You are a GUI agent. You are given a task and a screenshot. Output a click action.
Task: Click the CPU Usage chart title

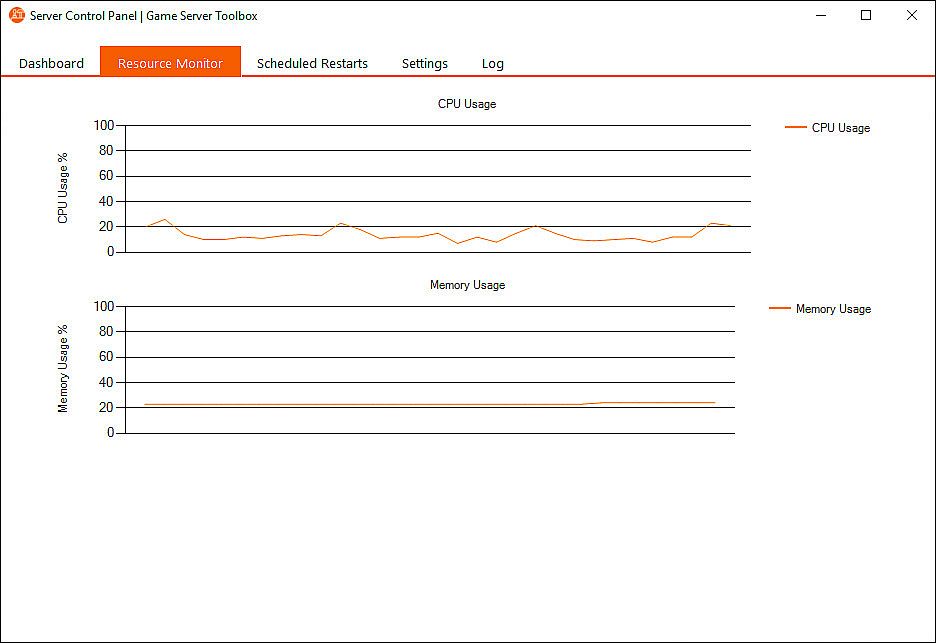tap(467, 104)
